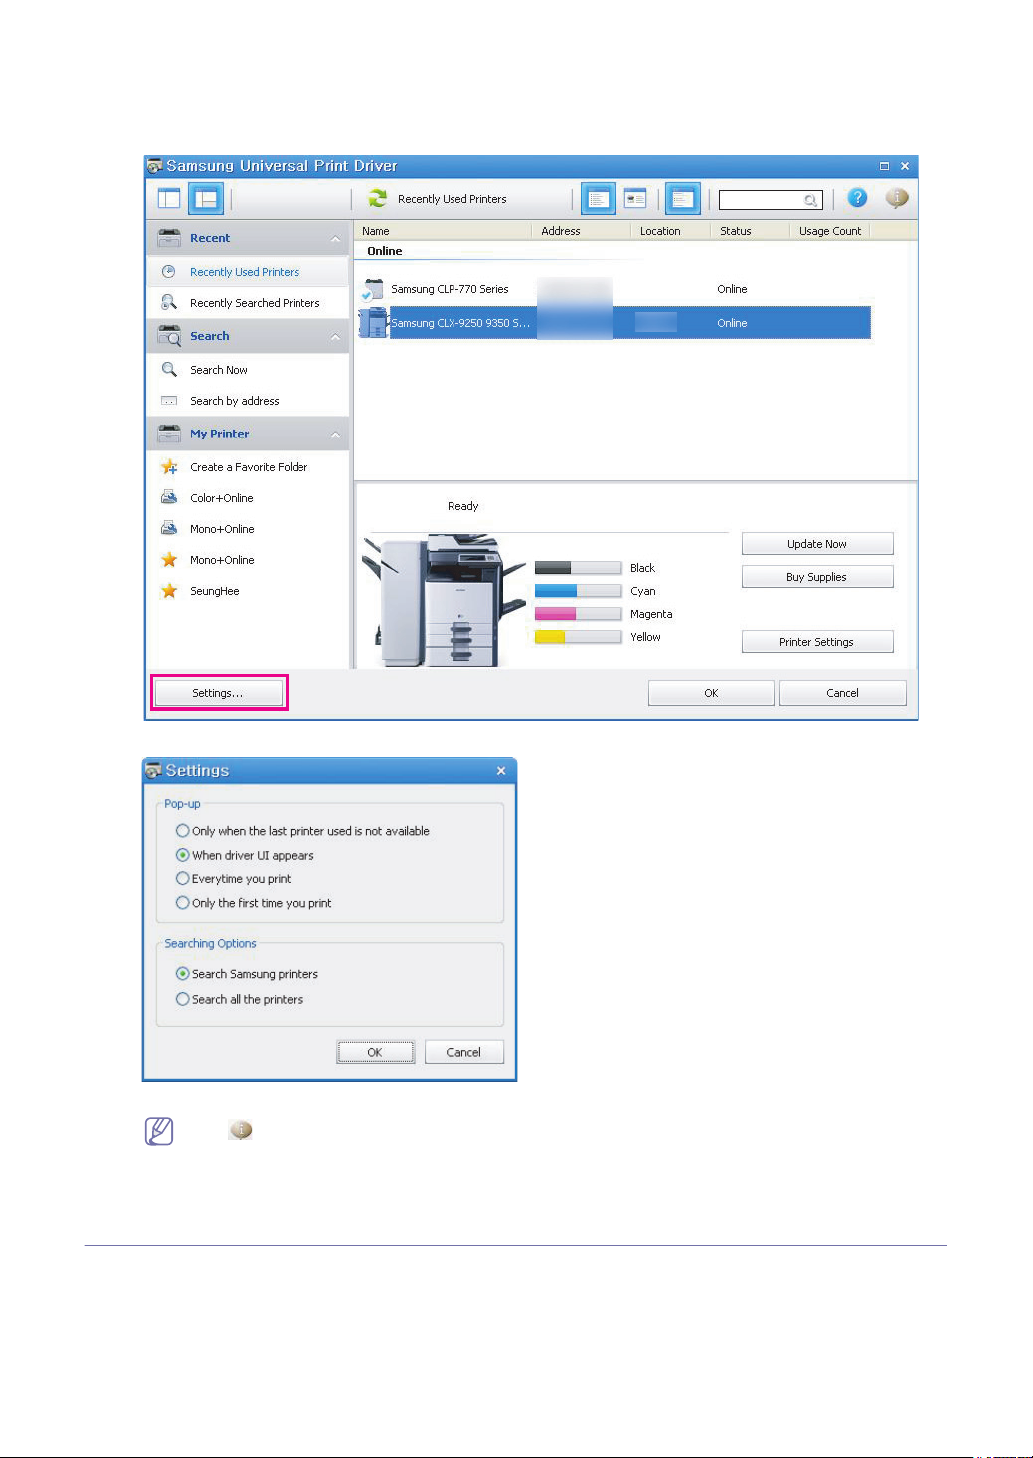
Task: Click the green refresh arrows icon
Action: point(378,199)
